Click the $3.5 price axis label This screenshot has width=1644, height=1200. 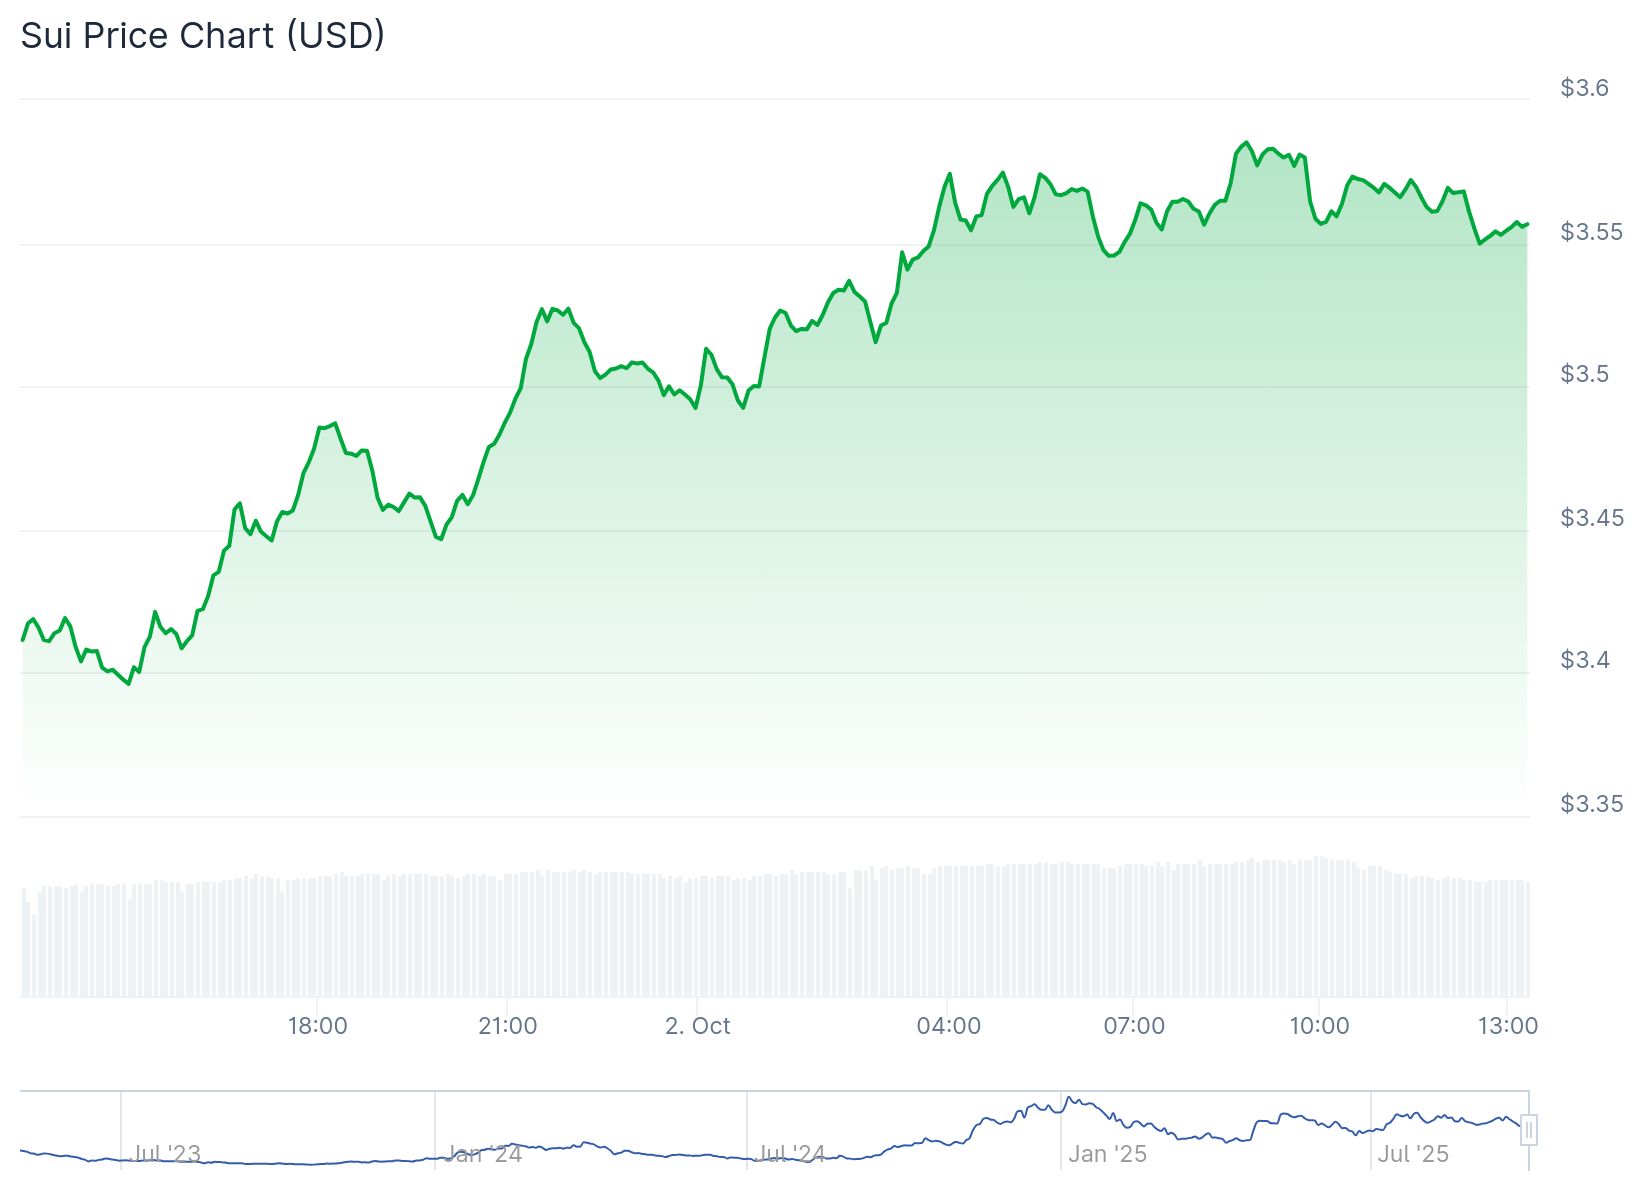click(x=1584, y=374)
